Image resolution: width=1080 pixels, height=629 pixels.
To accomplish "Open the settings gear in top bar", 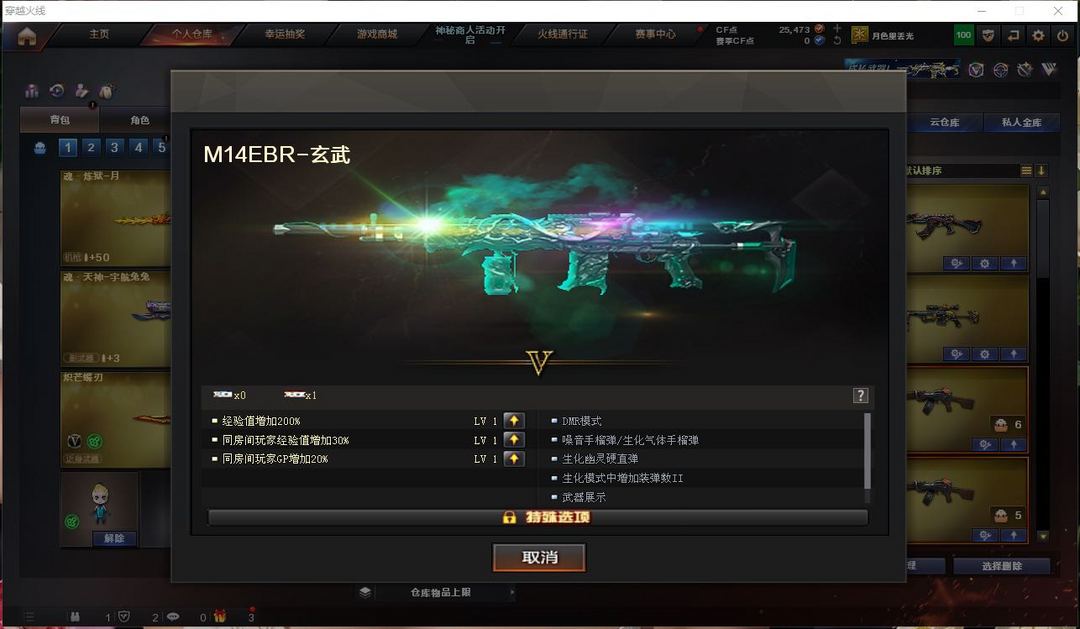I will [1038, 35].
